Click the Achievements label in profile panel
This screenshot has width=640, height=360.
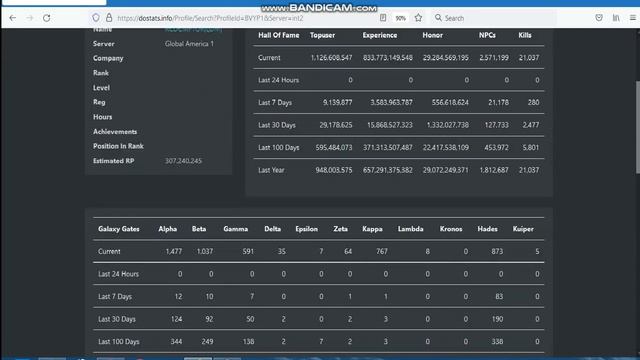coord(115,131)
